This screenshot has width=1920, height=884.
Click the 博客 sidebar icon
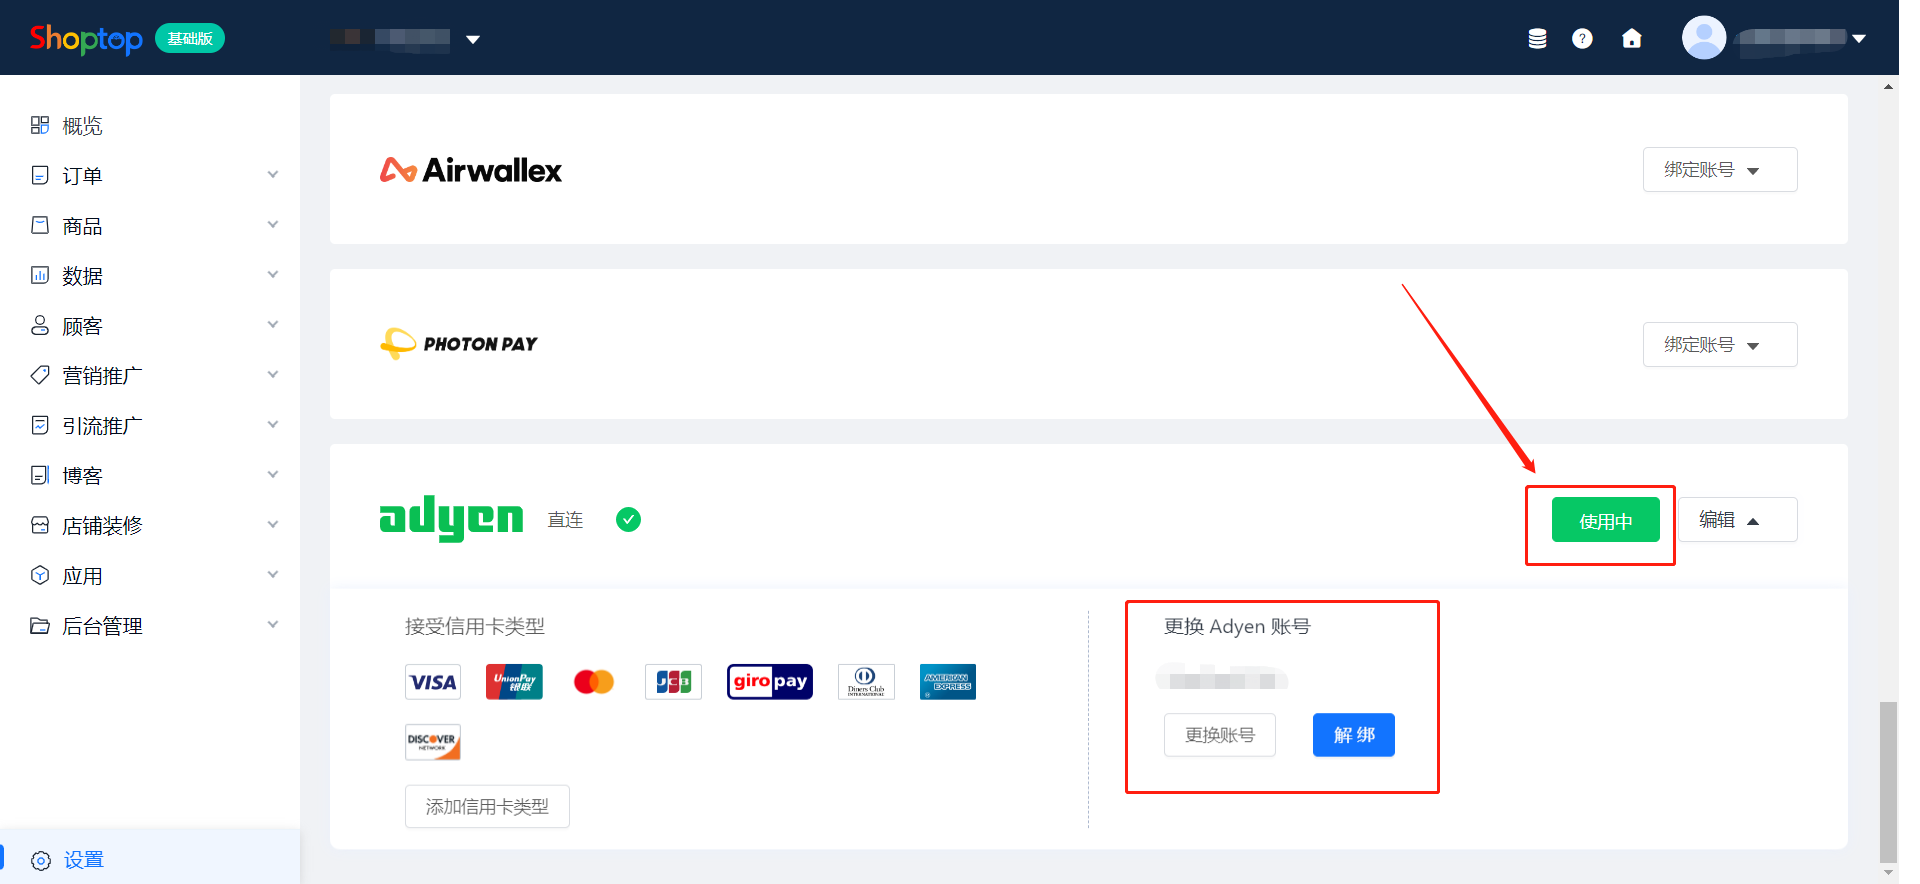[x=40, y=475]
